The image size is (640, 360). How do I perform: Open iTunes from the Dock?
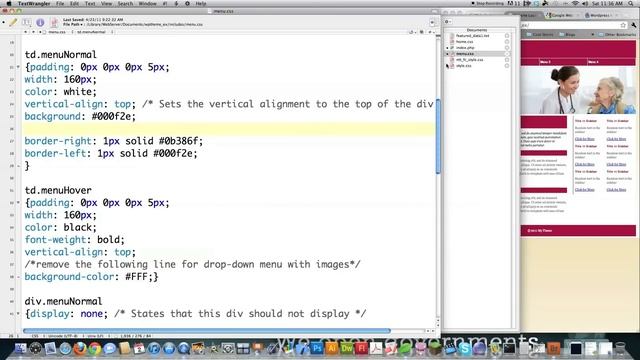coord(154,349)
